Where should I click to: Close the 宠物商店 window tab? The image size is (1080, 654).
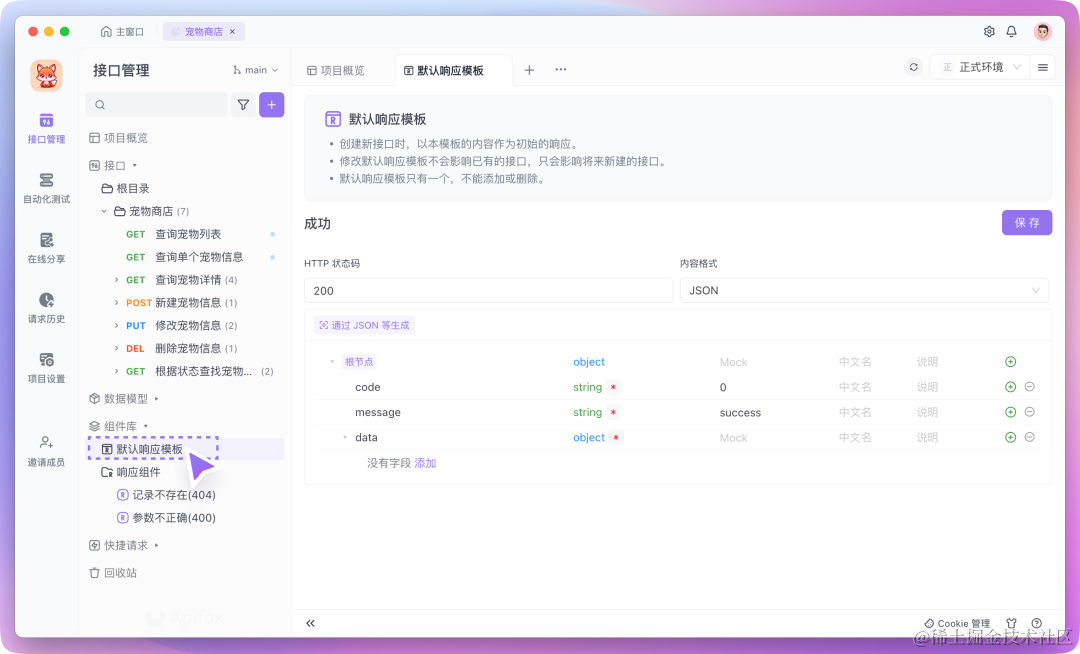pyautogui.click(x=232, y=32)
